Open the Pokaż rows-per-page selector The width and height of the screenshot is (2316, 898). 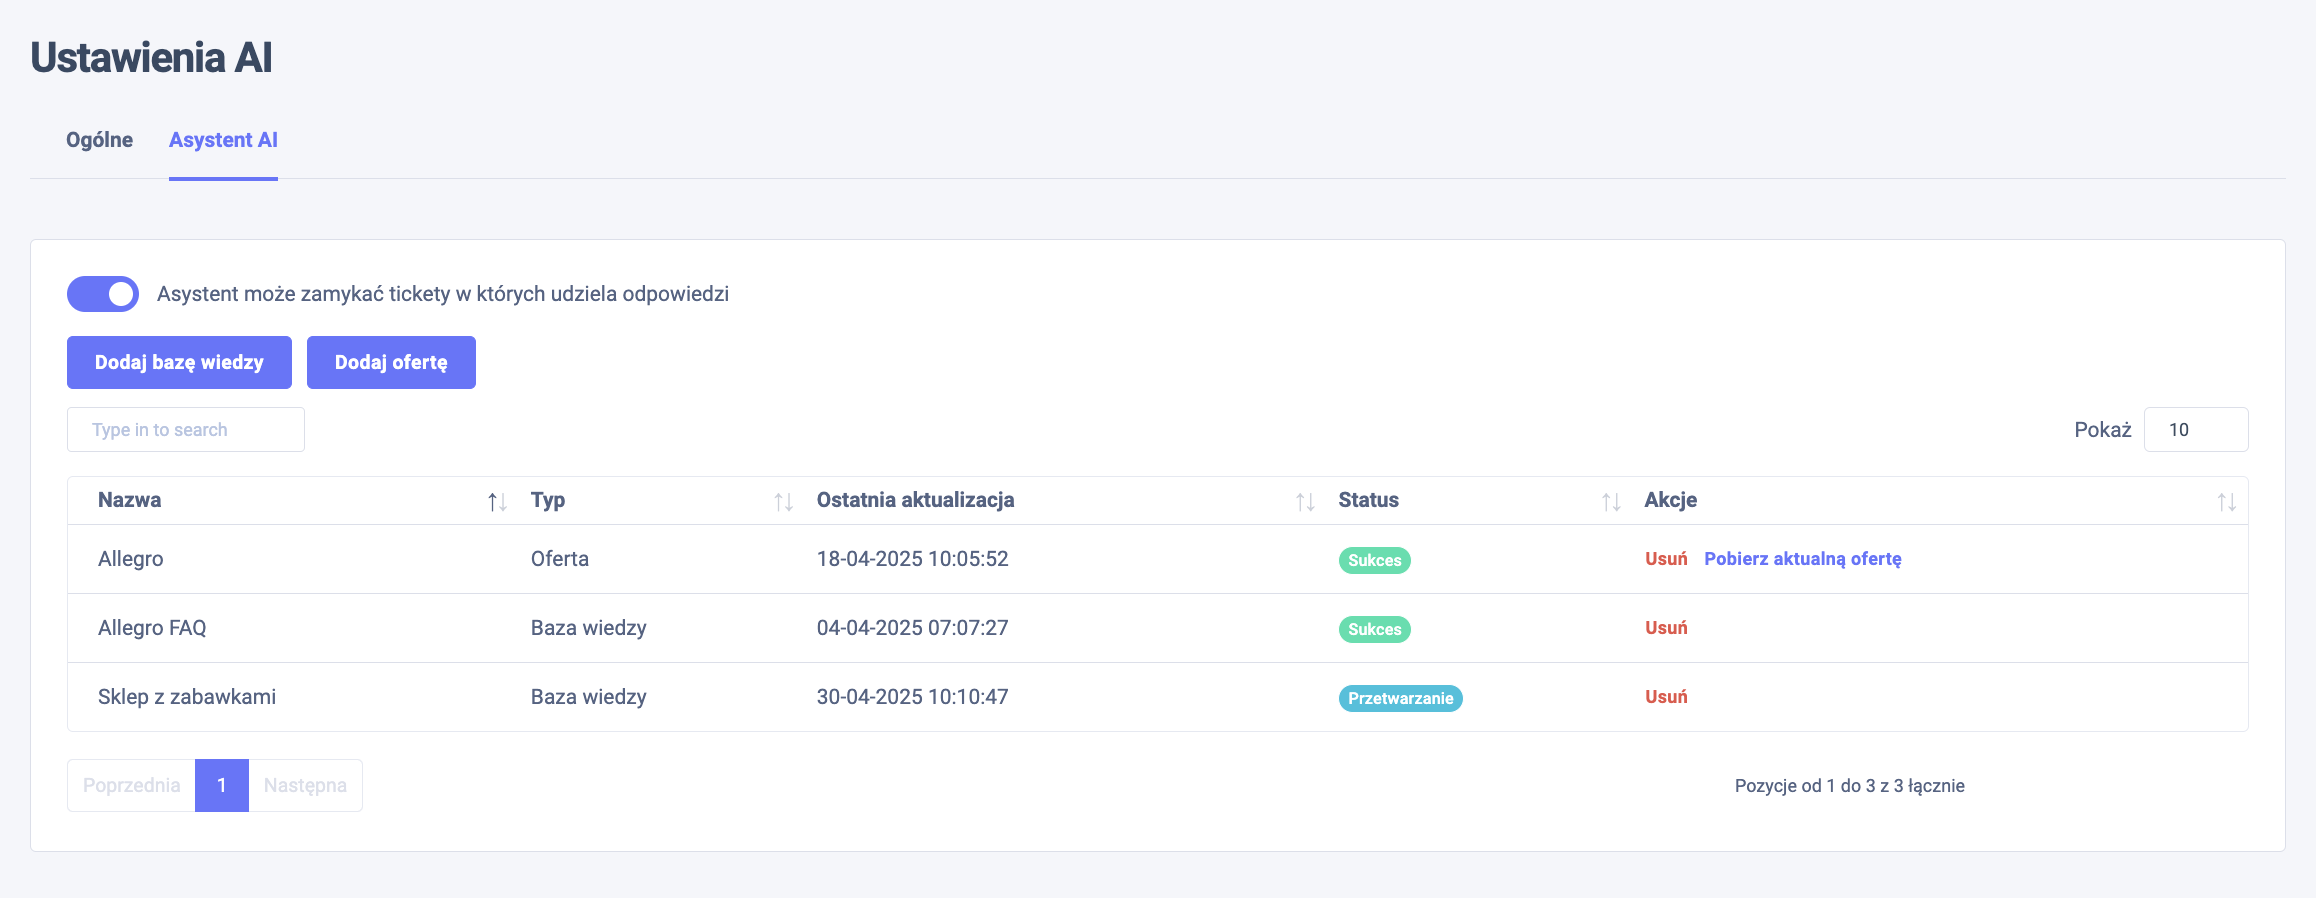[x=2196, y=430]
